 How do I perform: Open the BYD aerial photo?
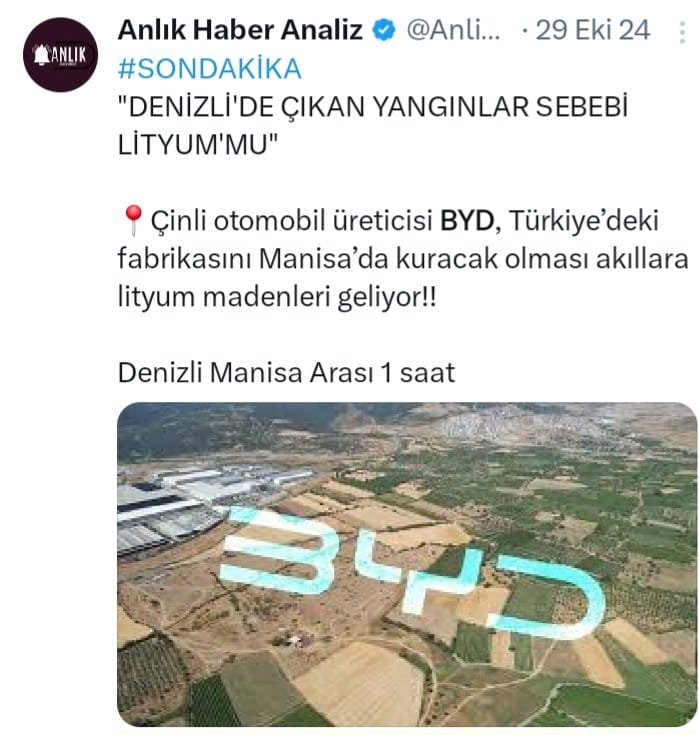pyautogui.click(x=407, y=564)
